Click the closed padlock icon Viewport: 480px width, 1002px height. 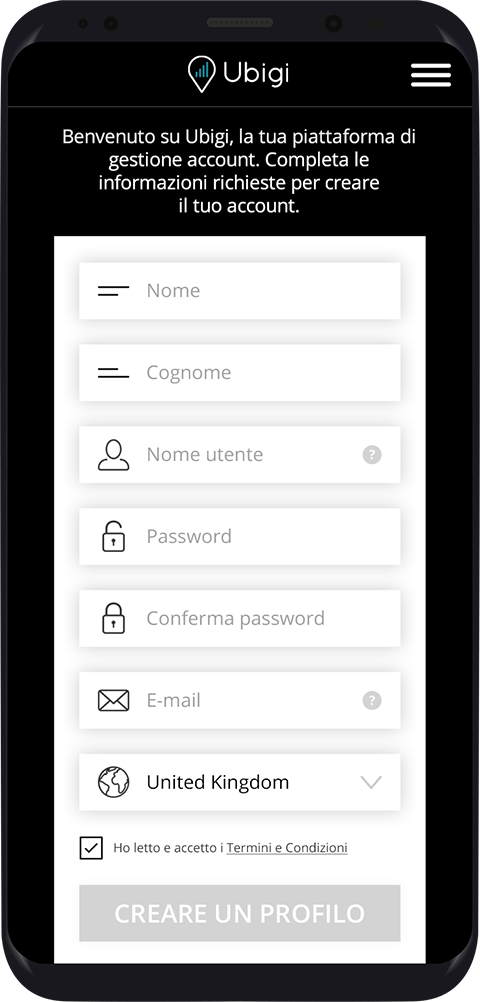pos(114,618)
